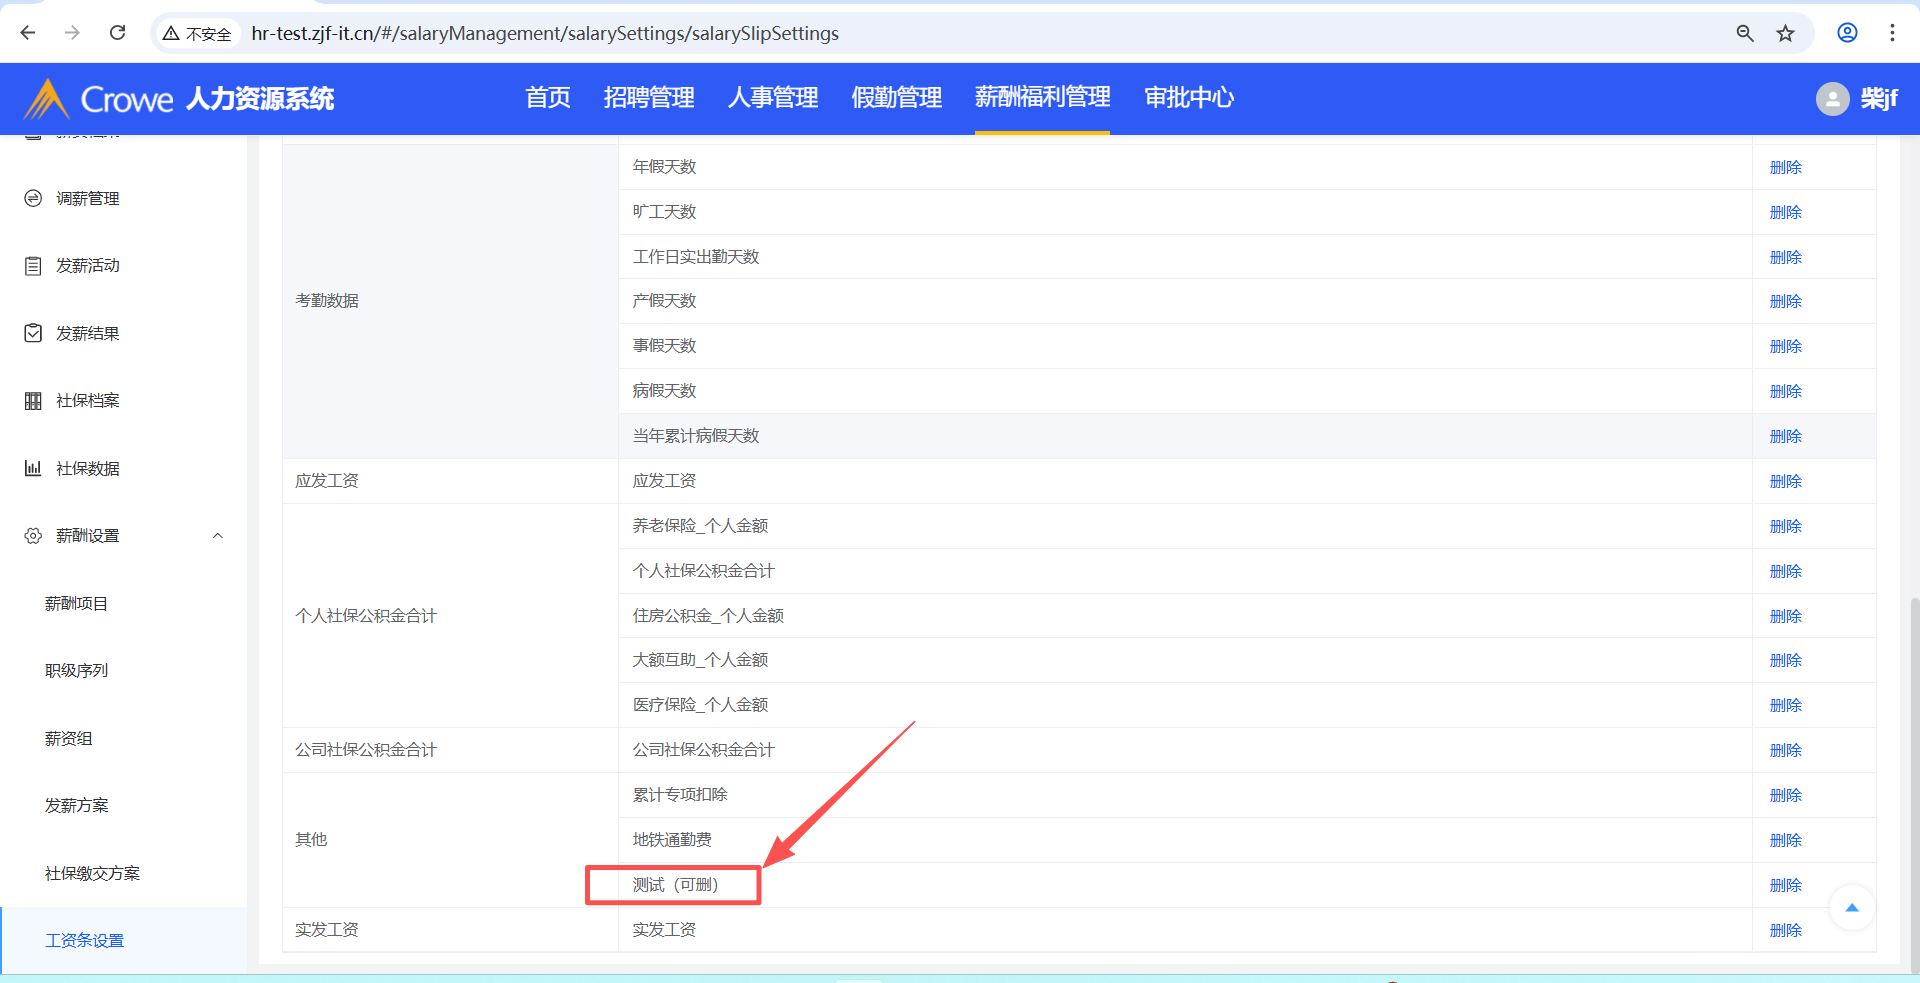1920x983 pixels.
Task: Delete the 工作日实出勤天数 row
Action: [1785, 257]
